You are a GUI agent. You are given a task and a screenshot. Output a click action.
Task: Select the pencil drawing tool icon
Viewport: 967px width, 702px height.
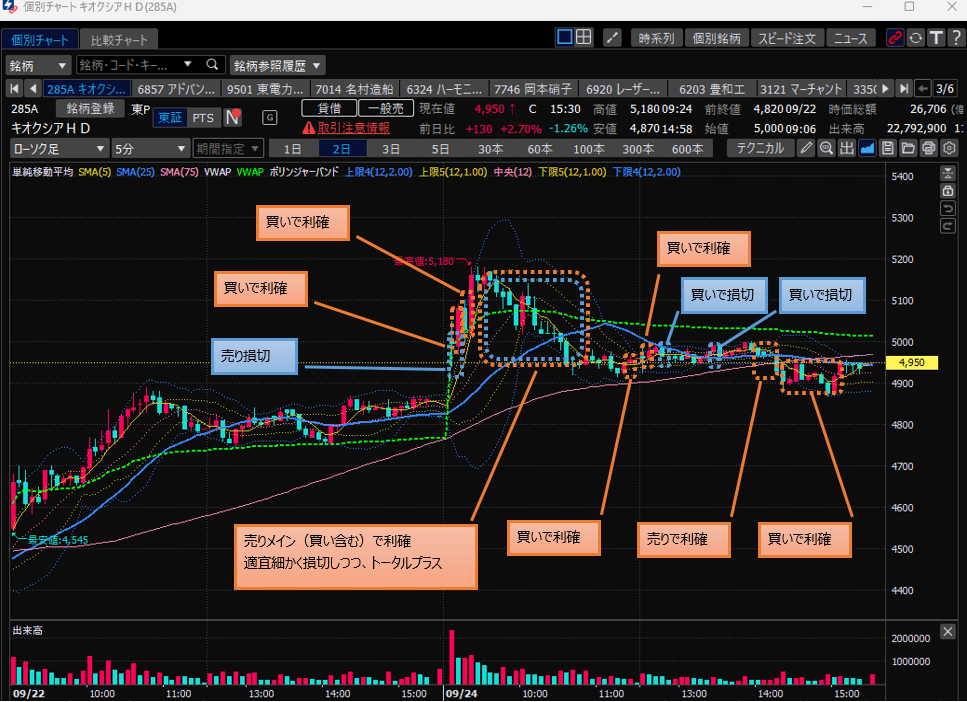806,148
